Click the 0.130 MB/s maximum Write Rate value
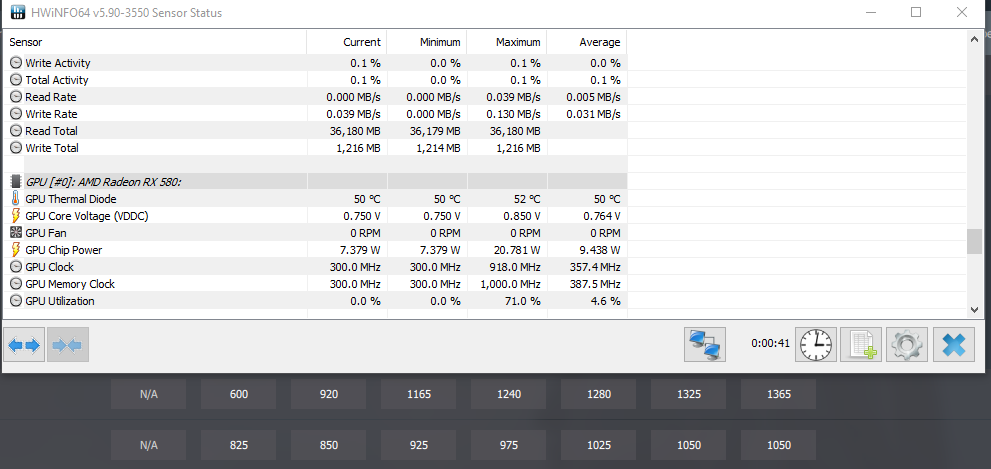This screenshot has width=991, height=469. (513, 114)
